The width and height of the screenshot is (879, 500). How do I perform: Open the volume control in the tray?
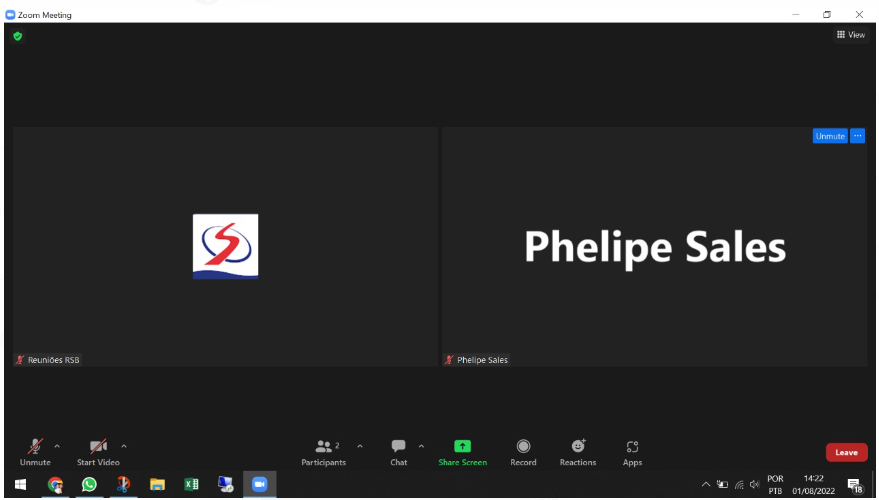(755, 484)
